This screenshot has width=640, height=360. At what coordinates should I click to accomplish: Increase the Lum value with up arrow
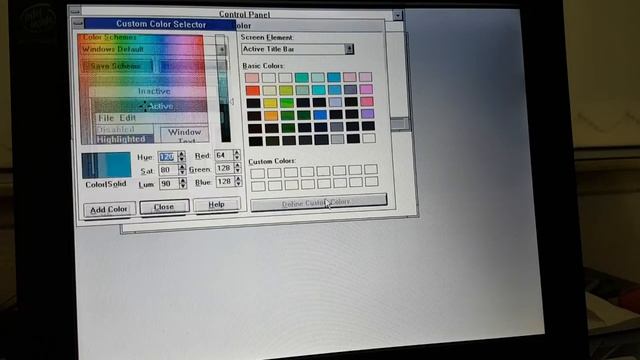pyautogui.click(x=182, y=181)
